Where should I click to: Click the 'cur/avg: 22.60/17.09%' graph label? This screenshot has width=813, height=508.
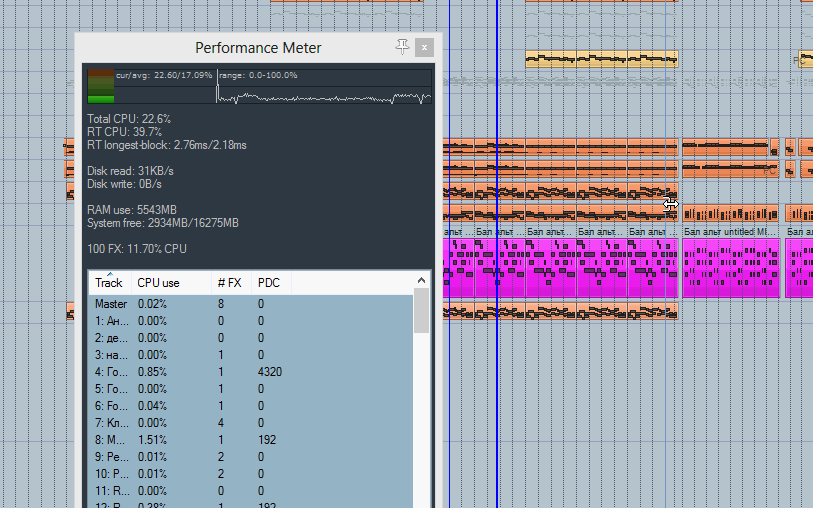164,75
